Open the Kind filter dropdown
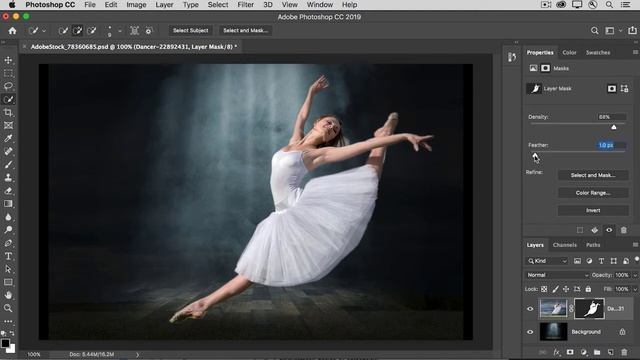640x360 pixels. (547, 261)
